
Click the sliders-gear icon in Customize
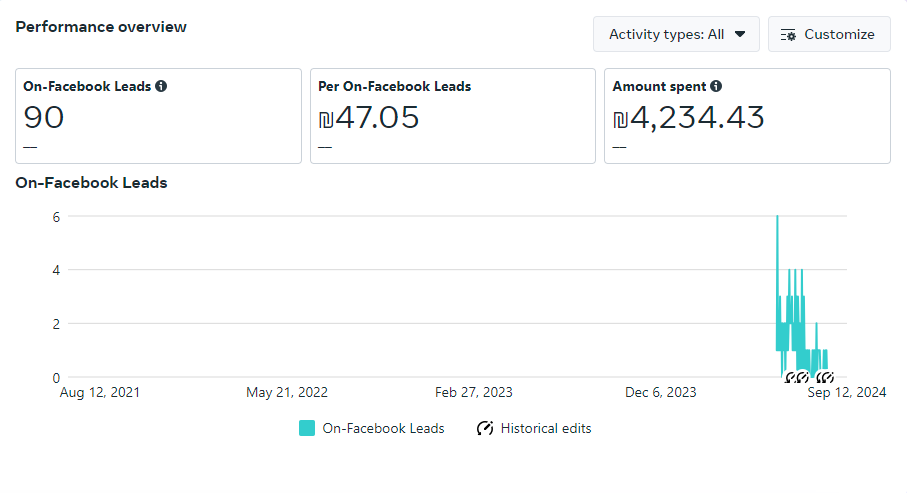pyautogui.click(x=788, y=35)
